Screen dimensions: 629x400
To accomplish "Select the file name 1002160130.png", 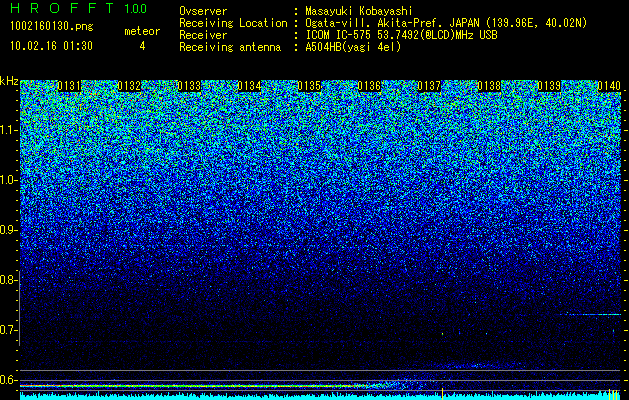I will (x=52, y=27).
